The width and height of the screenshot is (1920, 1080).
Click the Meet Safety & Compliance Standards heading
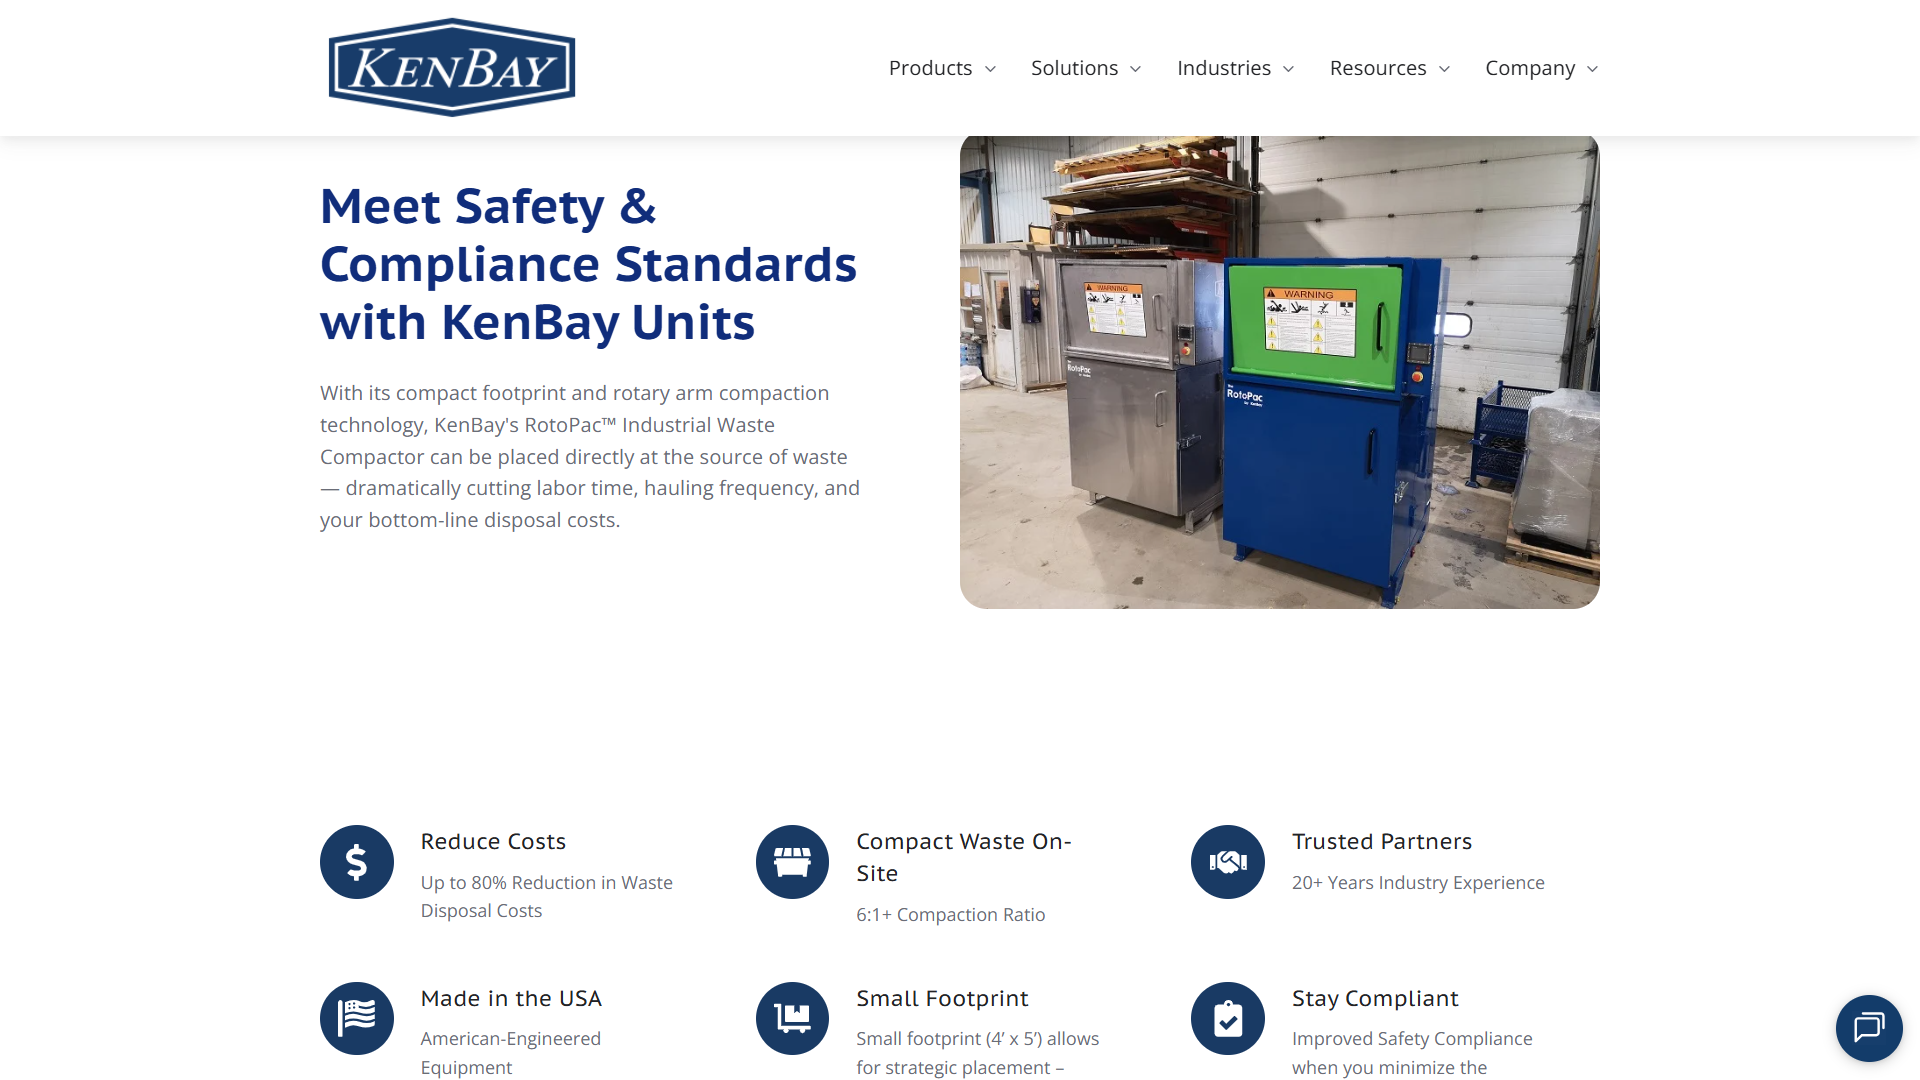pyautogui.click(x=588, y=264)
